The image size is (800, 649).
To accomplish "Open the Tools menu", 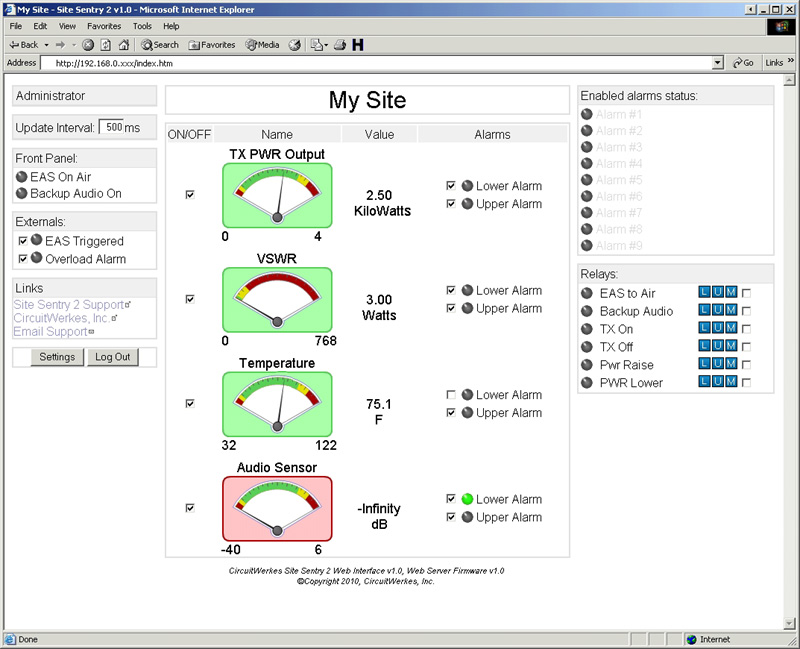I will pos(142,26).
